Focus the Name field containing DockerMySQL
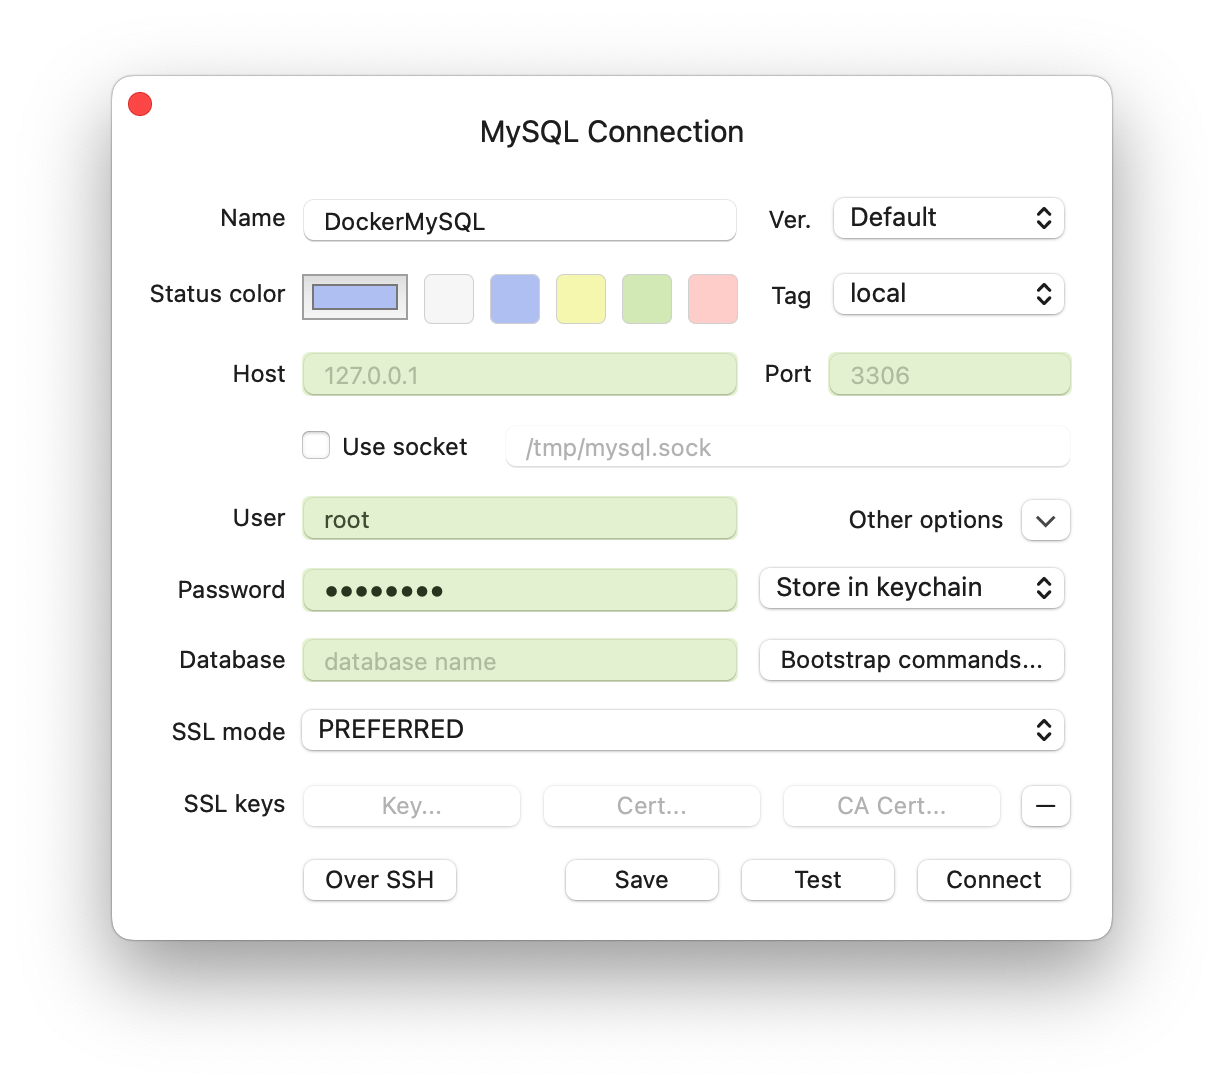This screenshot has height=1088, width=1224. pyautogui.click(x=520, y=220)
